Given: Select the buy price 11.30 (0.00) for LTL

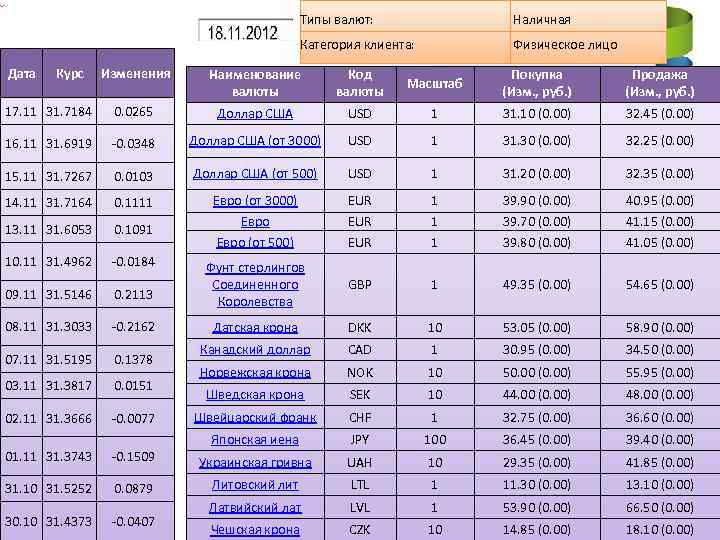Looking at the screenshot, I should point(537,485).
